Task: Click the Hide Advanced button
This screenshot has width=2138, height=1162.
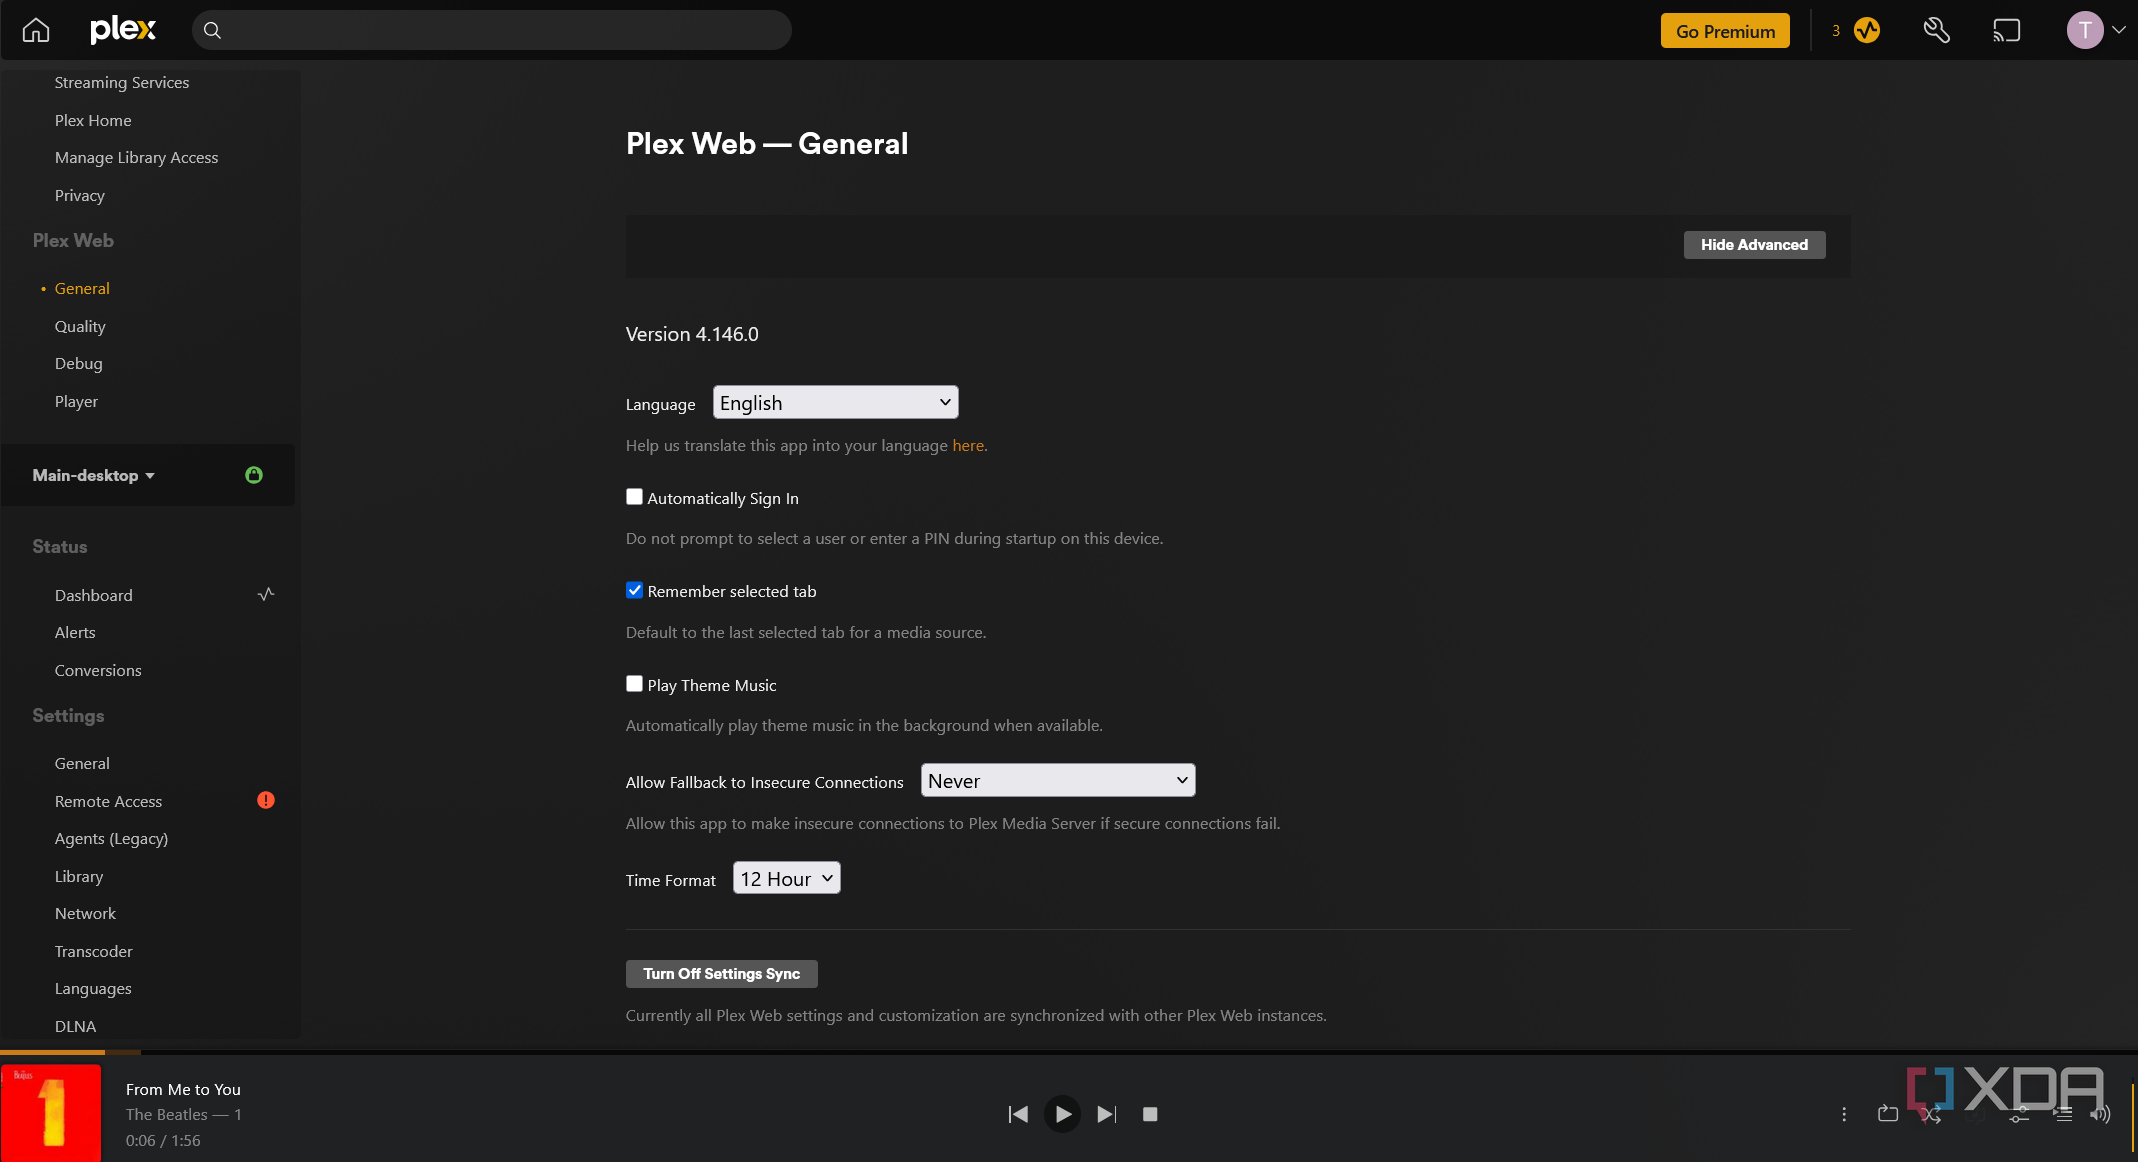Action: (1754, 245)
